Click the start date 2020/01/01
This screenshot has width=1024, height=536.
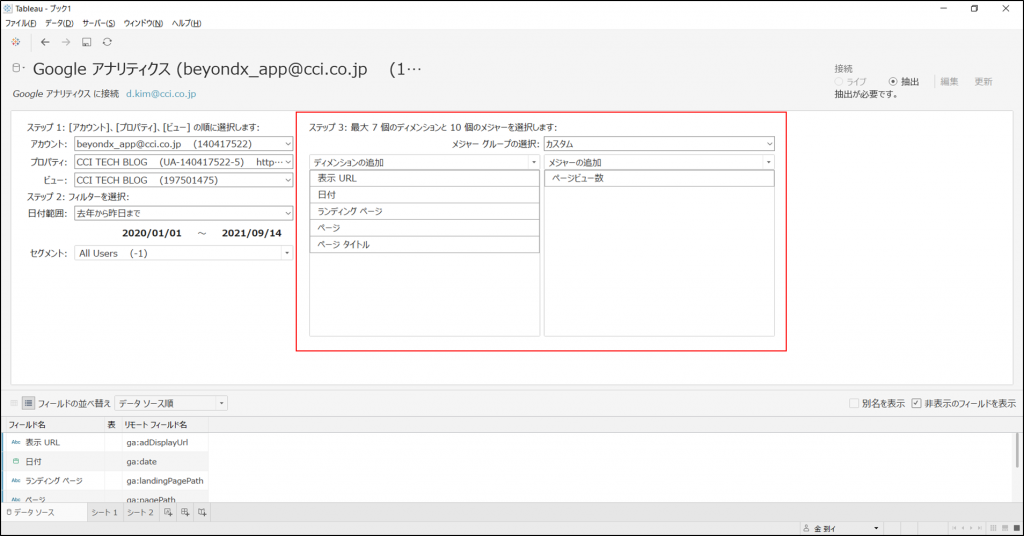click(152, 233)
